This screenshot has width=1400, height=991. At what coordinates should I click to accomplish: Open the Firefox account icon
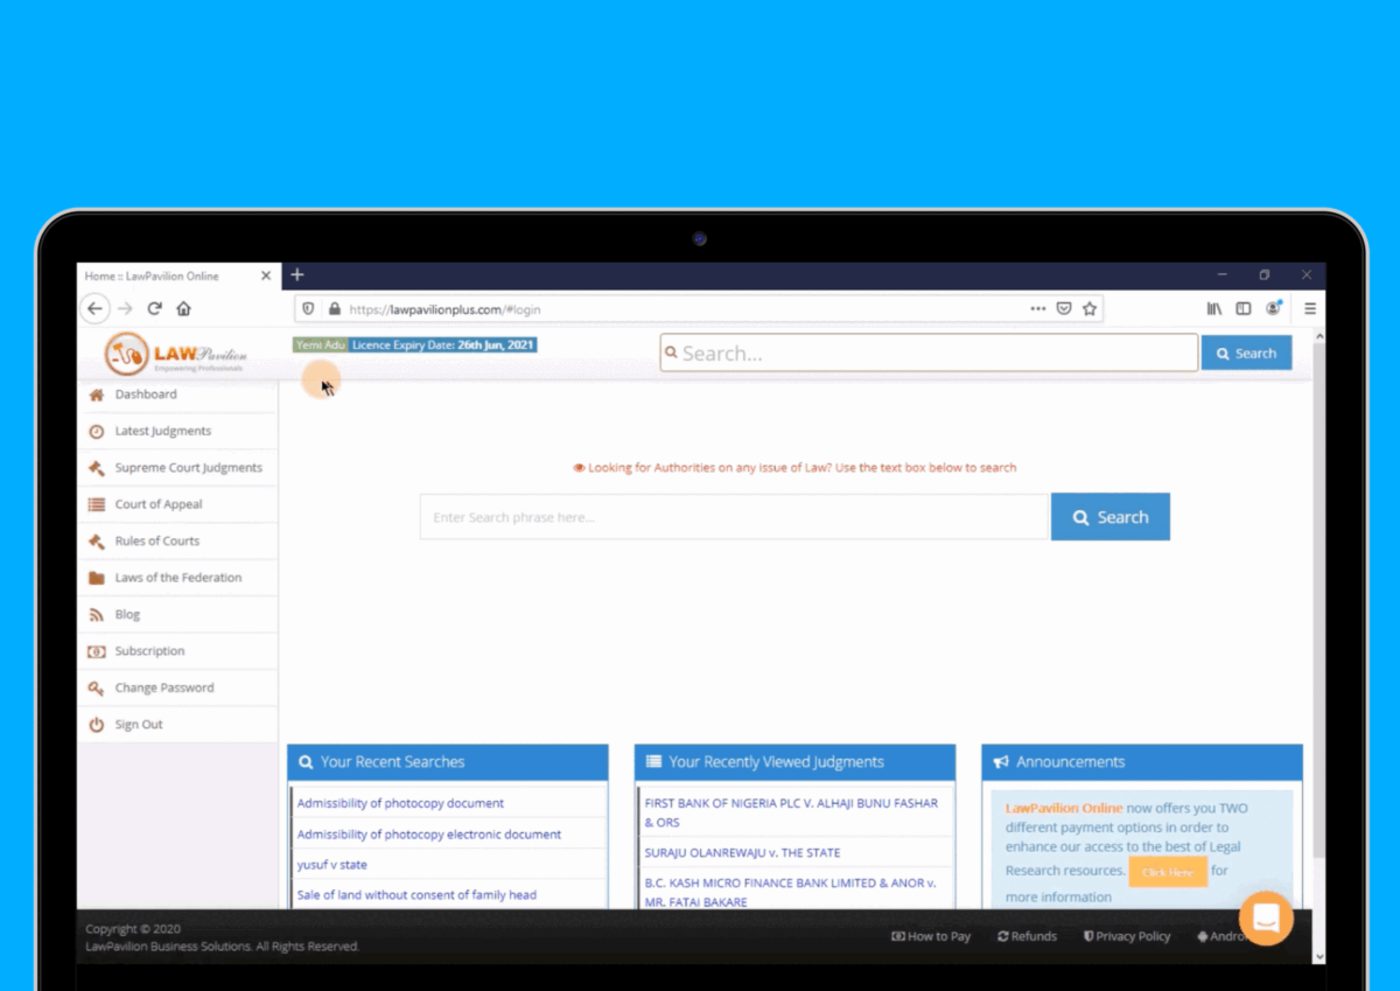pyautogui.click(x=1273, y=308)
